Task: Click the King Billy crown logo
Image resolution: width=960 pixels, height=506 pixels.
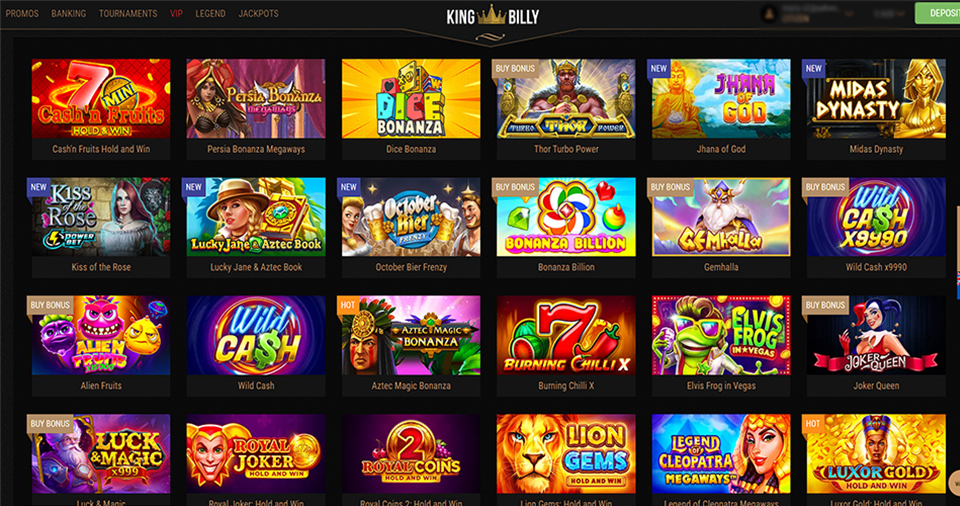Action: click(x=492, y=16)
